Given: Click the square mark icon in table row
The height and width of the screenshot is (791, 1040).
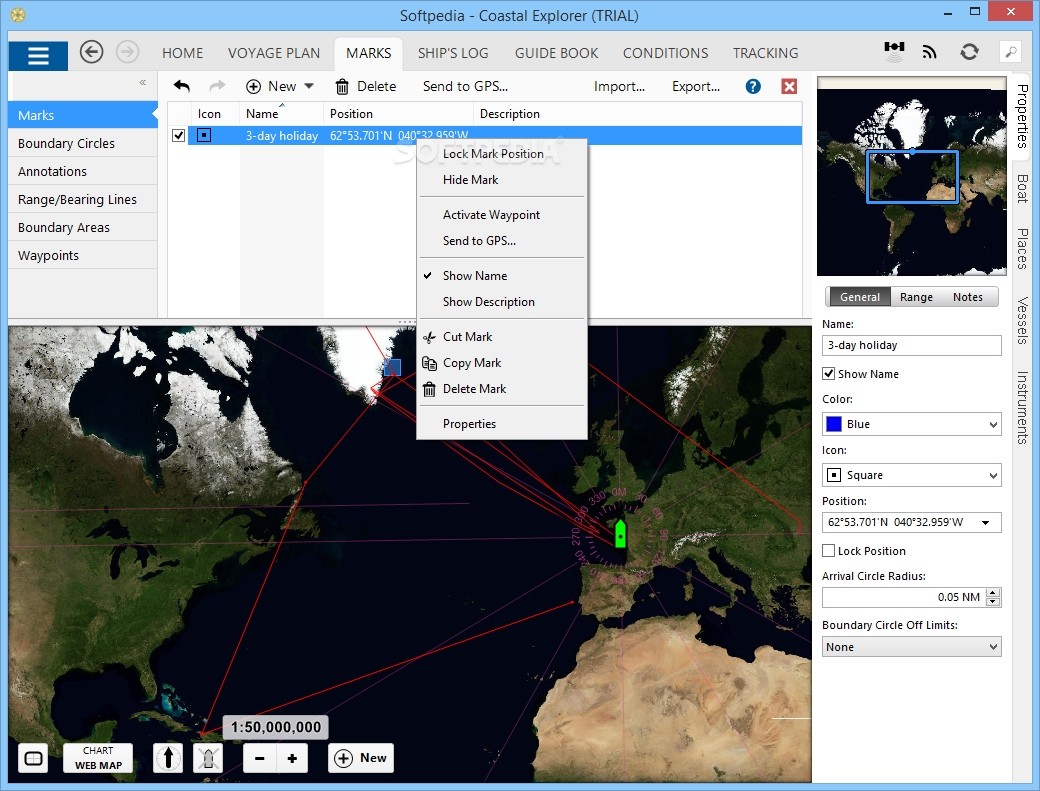Looking at the screenshot, I should (204, 135).
